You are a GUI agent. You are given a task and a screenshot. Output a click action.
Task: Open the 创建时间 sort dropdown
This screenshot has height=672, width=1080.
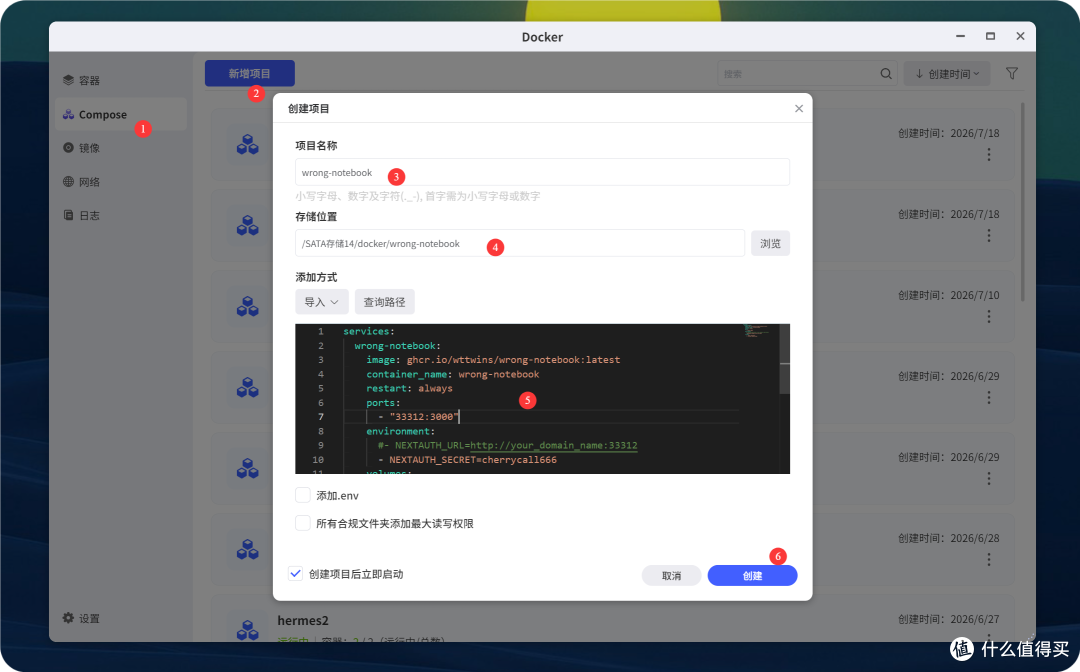coord(947,74)
